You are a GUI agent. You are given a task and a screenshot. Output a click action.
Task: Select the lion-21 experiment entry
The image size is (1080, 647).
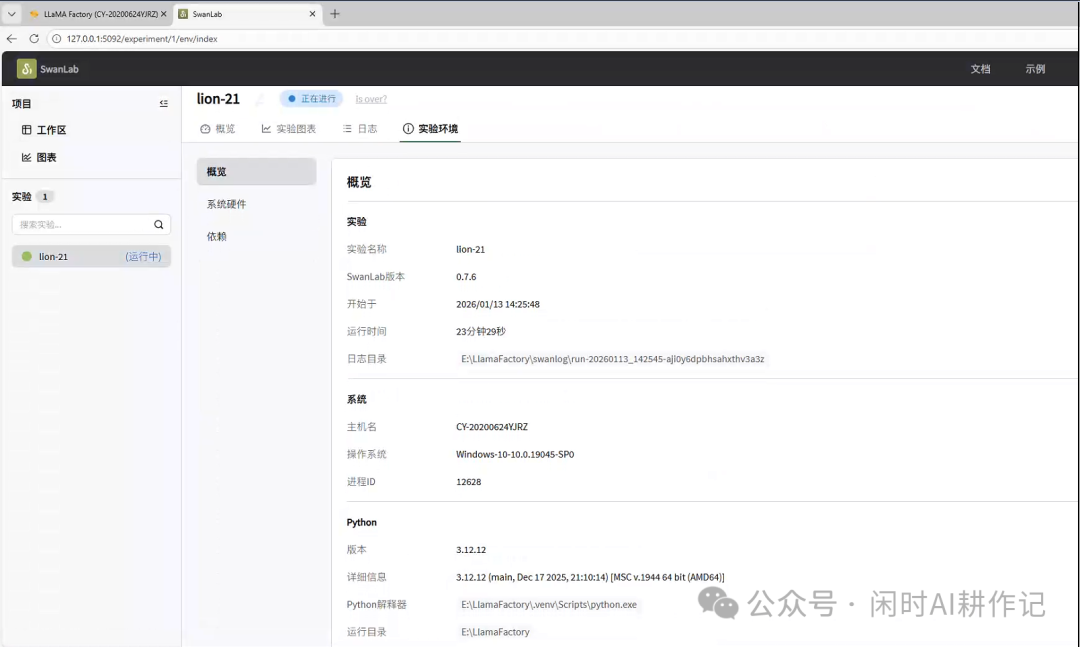(56, 256)
